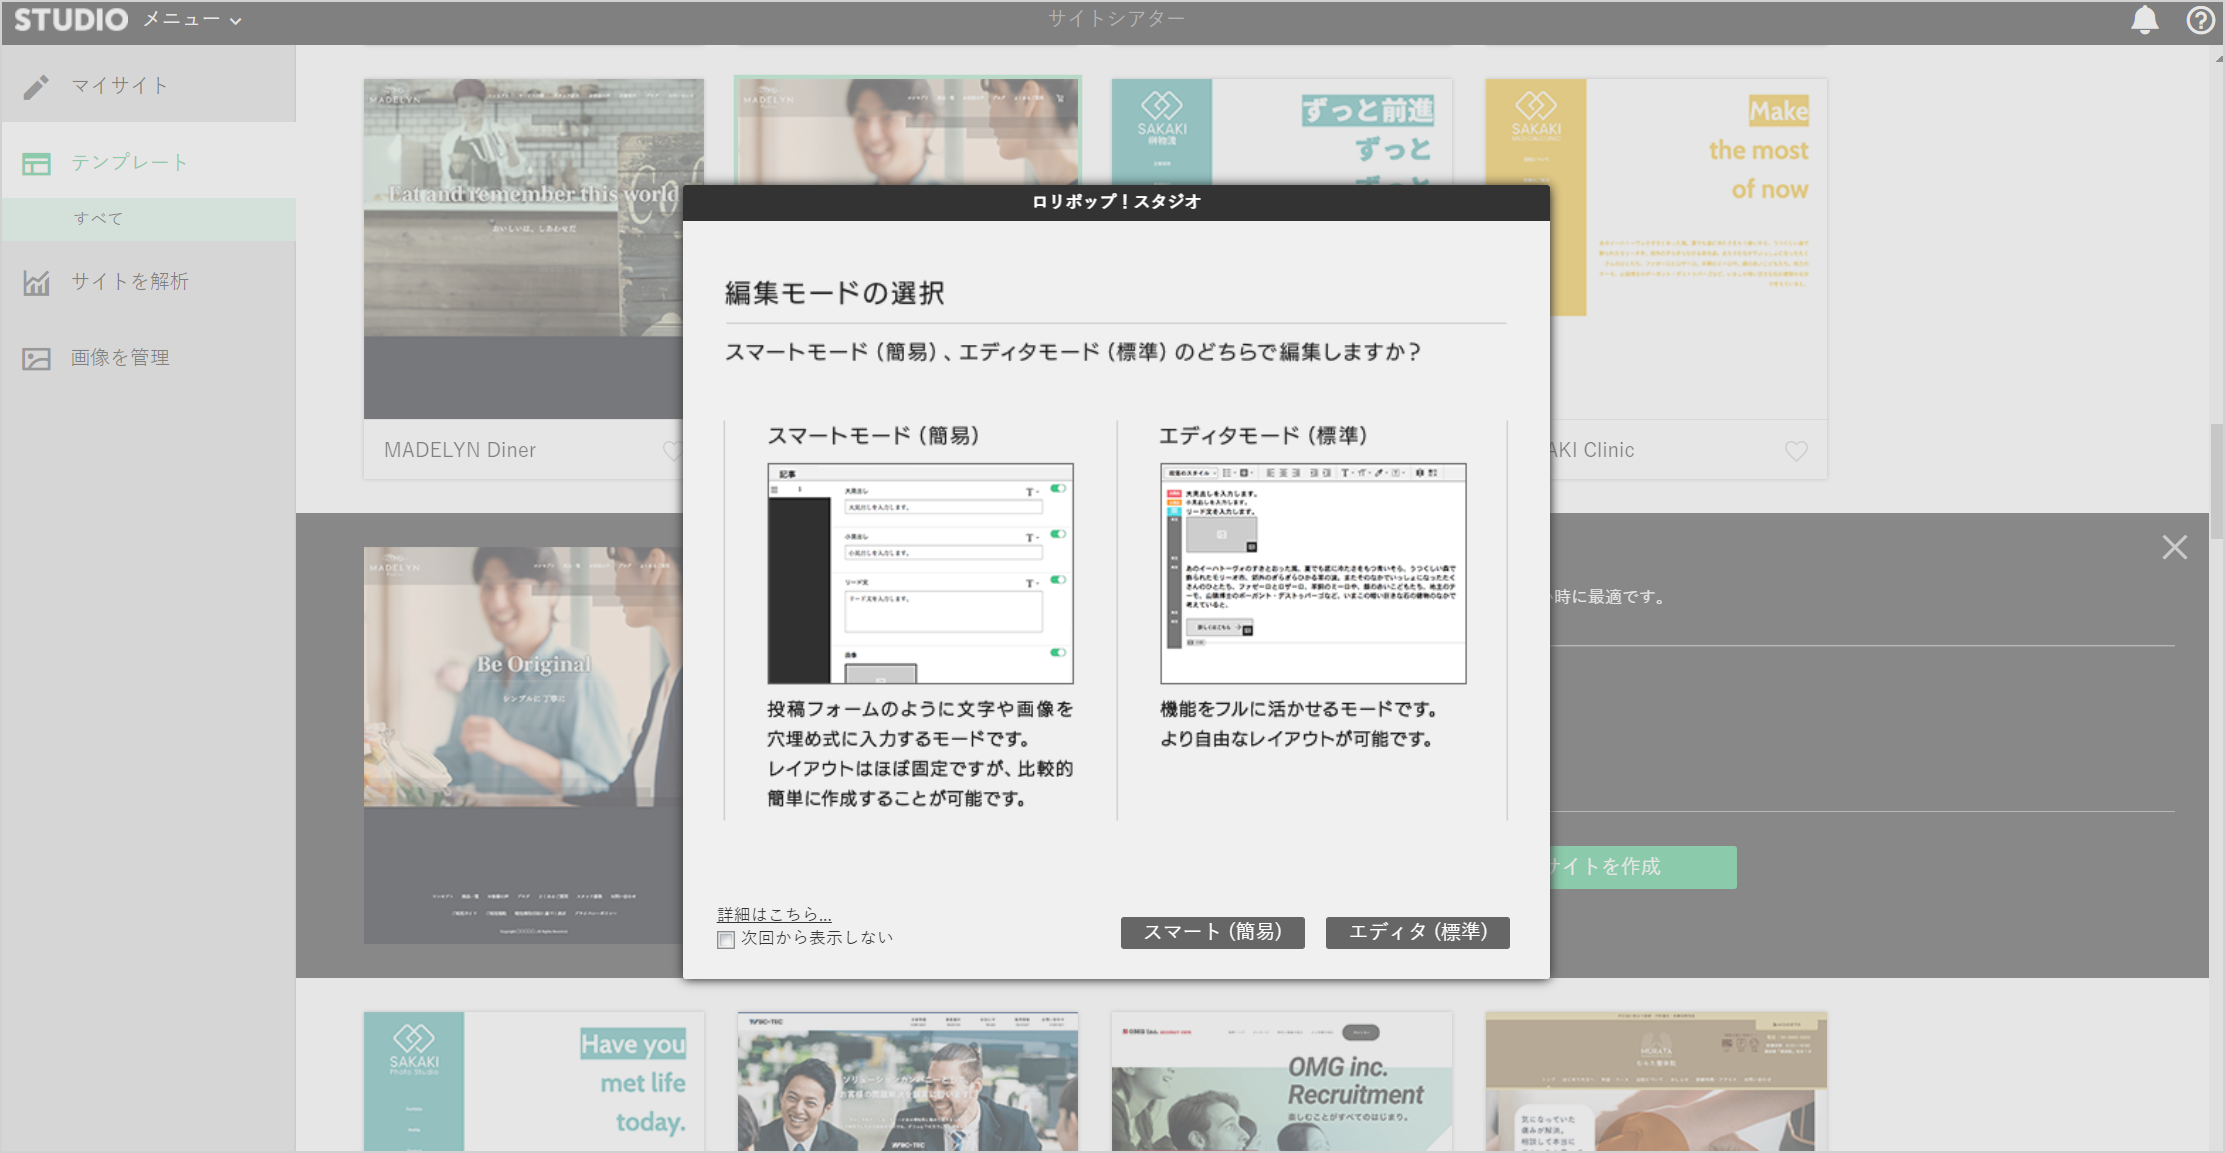Click the notification bell icon
This screenshot has width=2225, height=1153.
(2144, 20)
